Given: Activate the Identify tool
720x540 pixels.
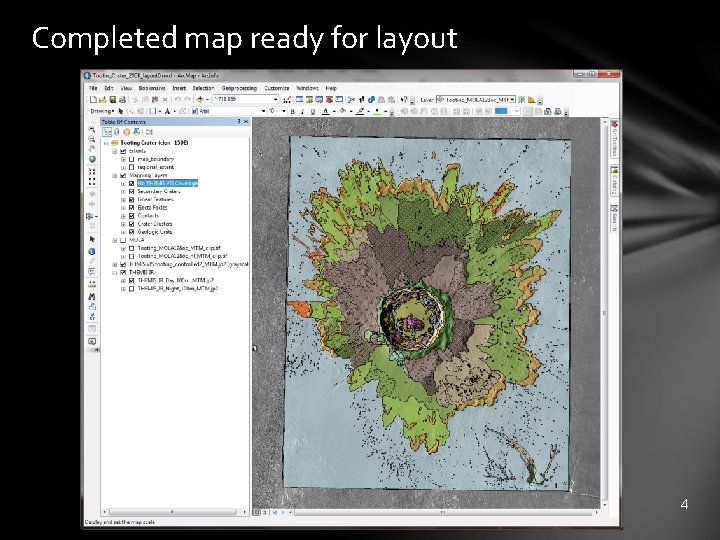Looking at the screenshot, I should (92, 250).
